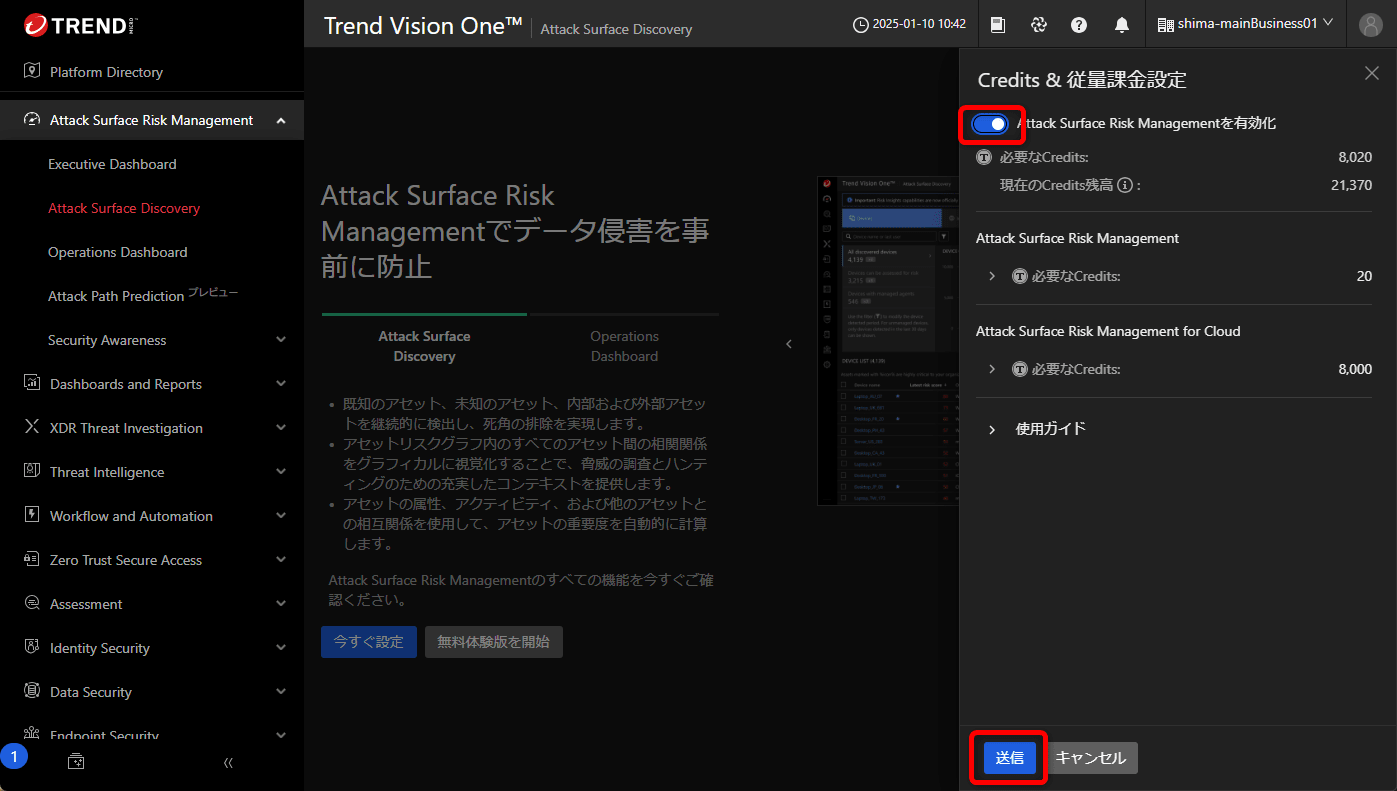Click the product preview screenshot thumbnail
1397x791 pixels.
(888, 341)
